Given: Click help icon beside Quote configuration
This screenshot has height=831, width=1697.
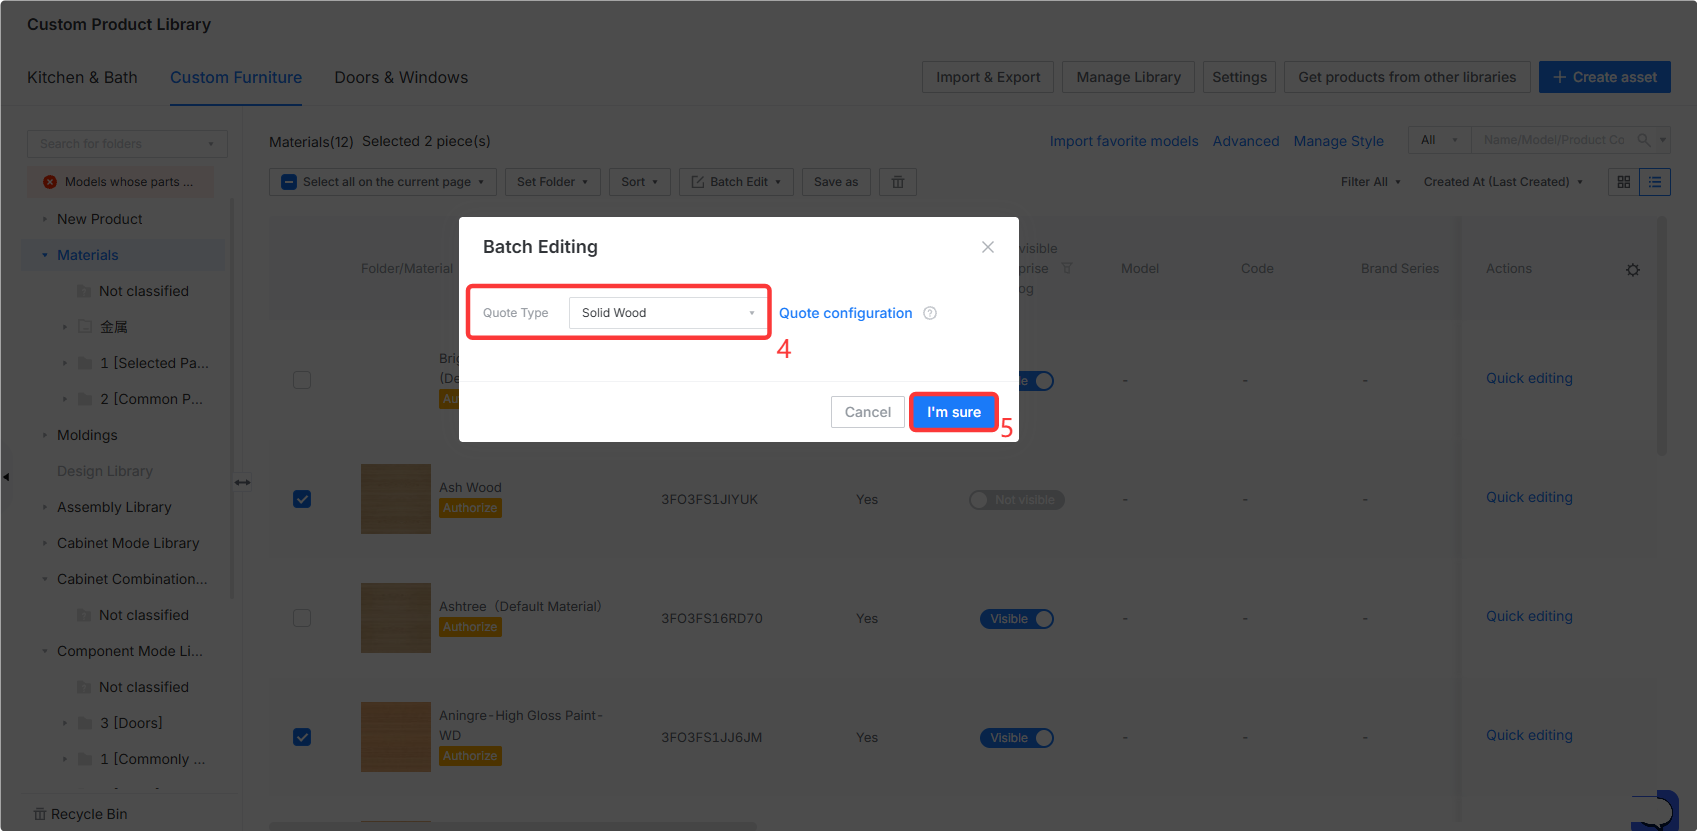Looking at the screenshot, I should pyautogui.click(x=930, y=313).
